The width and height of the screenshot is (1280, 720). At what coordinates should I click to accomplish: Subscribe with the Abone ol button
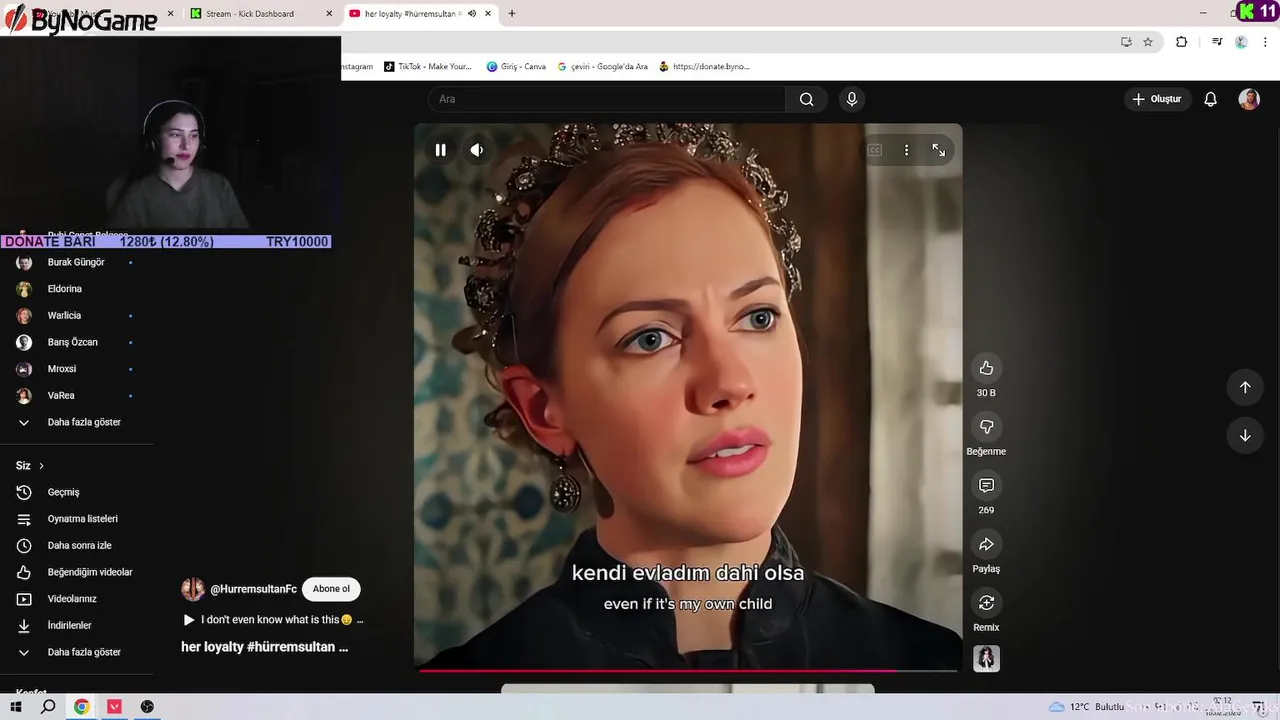click(331, 589)
